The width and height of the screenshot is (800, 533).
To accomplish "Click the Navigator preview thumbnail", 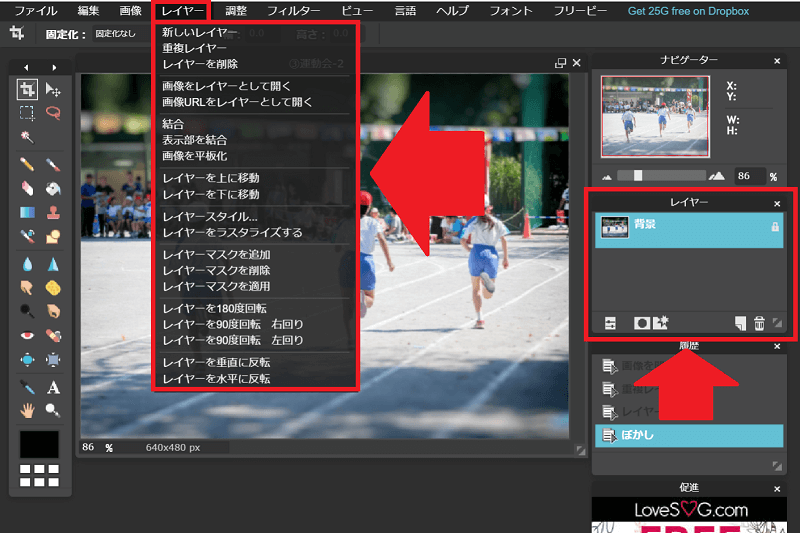I will (655, 116).
